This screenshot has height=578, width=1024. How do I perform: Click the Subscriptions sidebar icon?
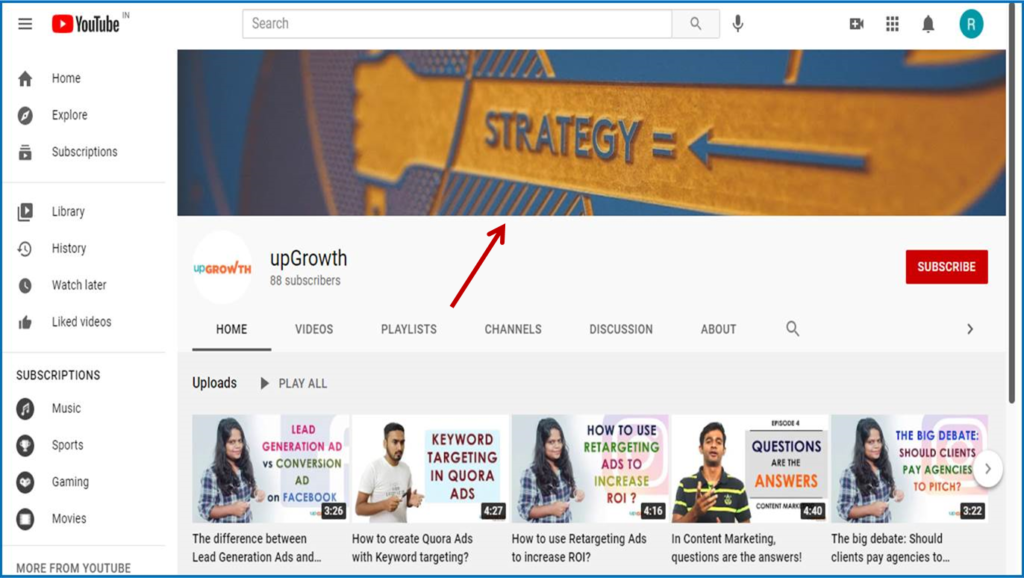(x=25, y=153)
